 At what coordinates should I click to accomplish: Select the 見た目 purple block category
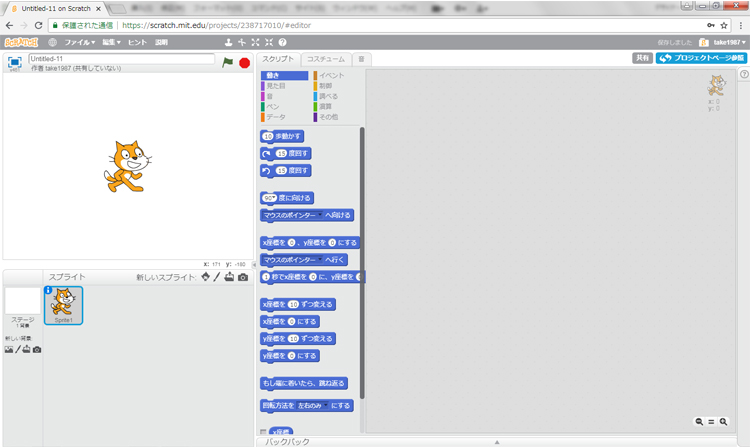click(275, 86)
